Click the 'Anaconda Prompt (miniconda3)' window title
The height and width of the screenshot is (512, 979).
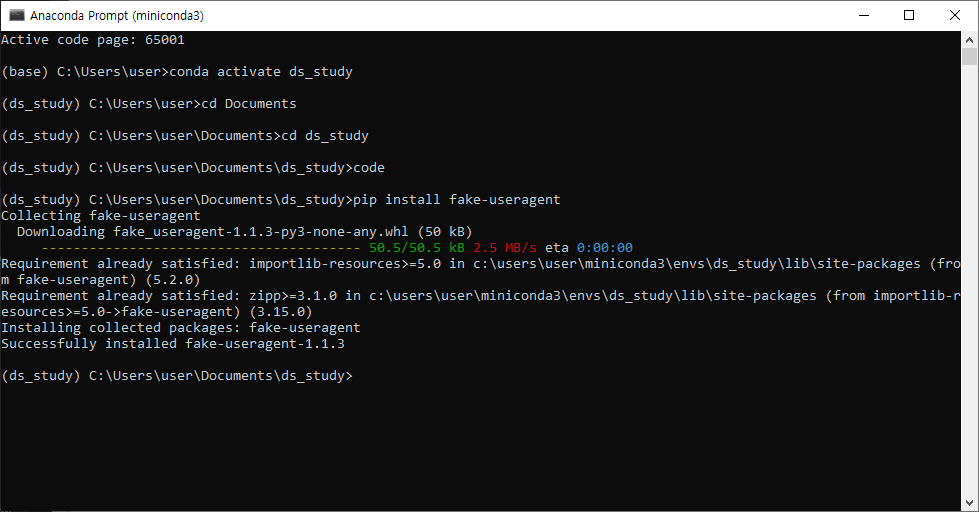pyautogui.click(x=117, y=16)
